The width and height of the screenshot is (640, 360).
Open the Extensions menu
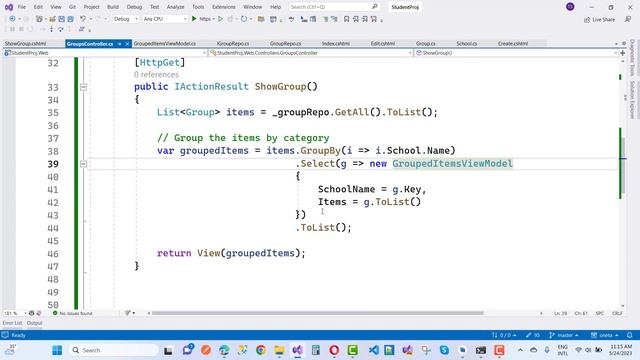[224, 7]
